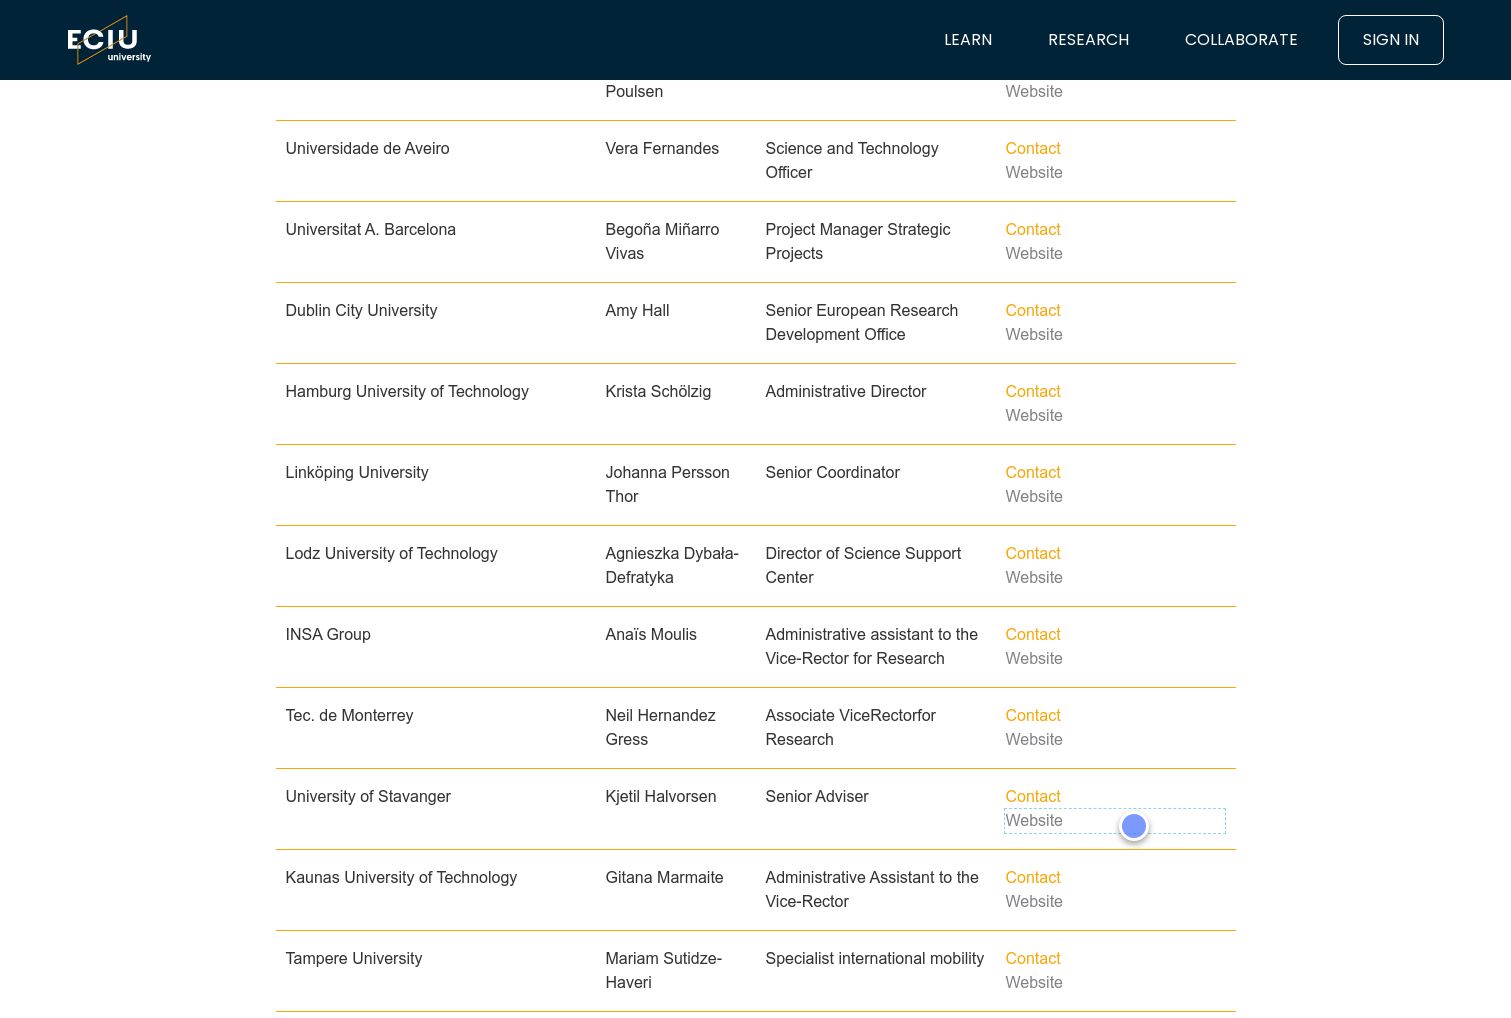Click the role 'Administrative Director'
This screenshot has width=1511, height=1018.
[846, 391]
